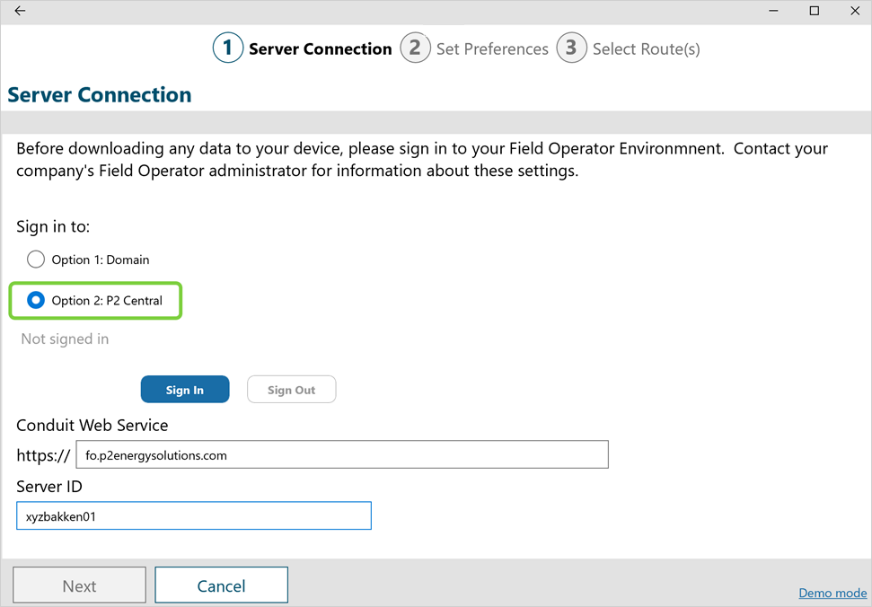Click the step 2 circle icon
The width and height of the screenshot is (872, 607).
[415, 48]
